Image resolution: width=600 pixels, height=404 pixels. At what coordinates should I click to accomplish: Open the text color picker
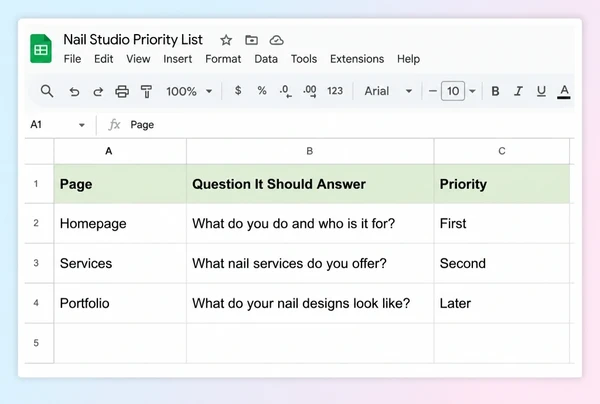(x=564, y=91)
